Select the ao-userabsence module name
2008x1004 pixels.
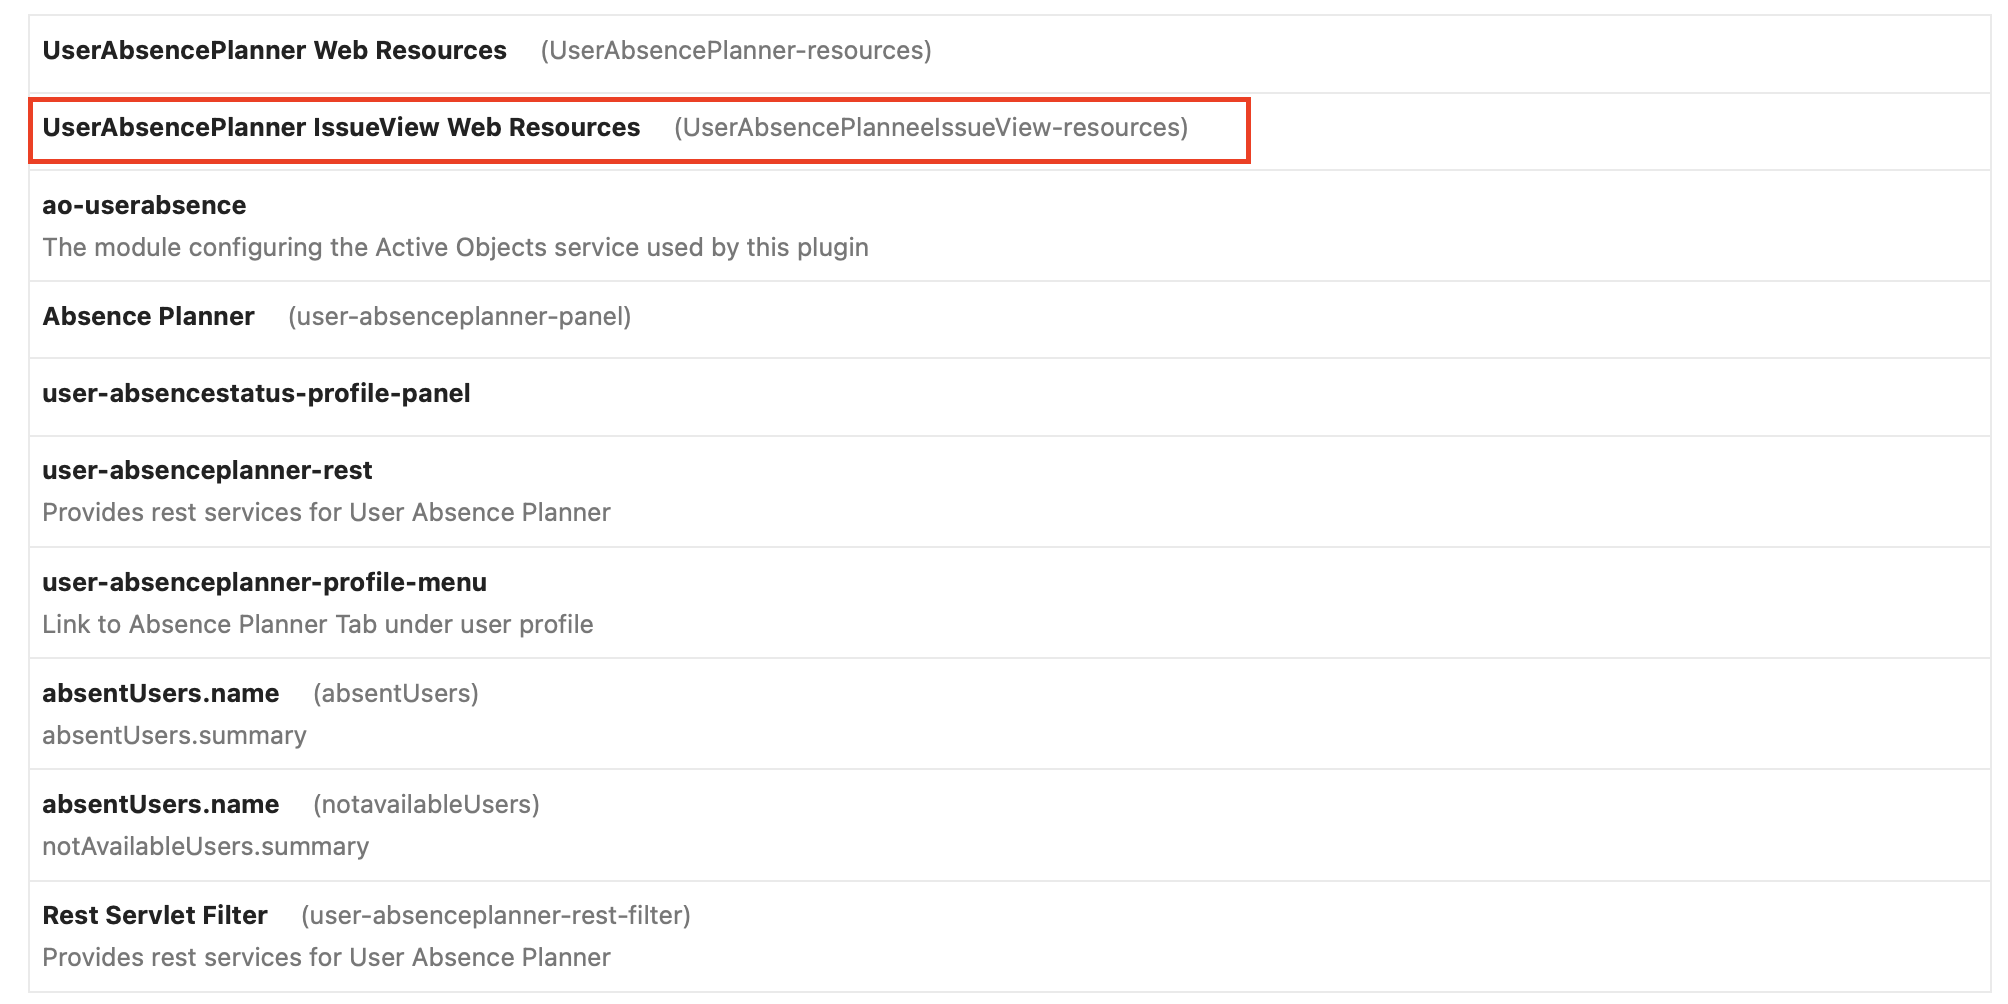[x=144, y=206]
